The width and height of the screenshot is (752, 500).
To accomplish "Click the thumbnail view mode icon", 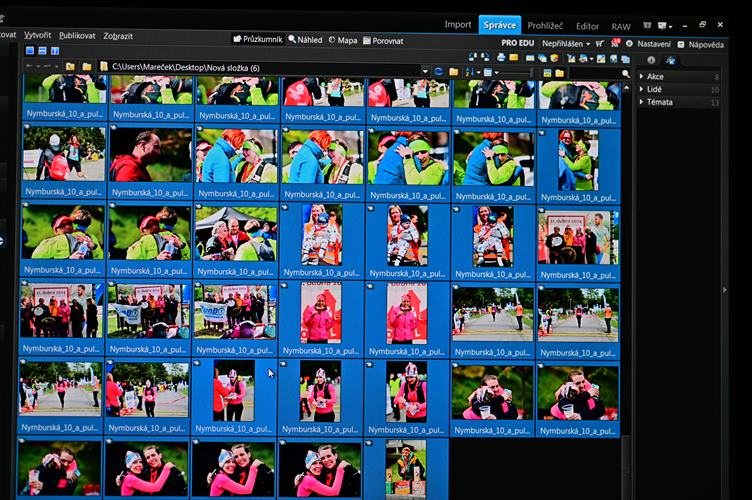I will point(488,72).
